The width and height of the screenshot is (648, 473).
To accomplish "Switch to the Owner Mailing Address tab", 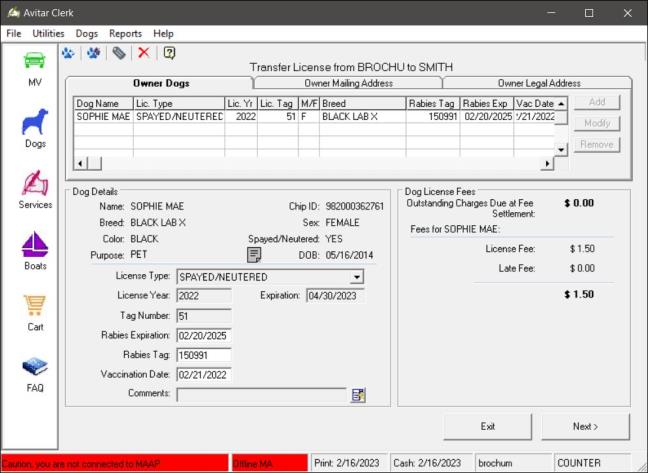I will point(347,83).
